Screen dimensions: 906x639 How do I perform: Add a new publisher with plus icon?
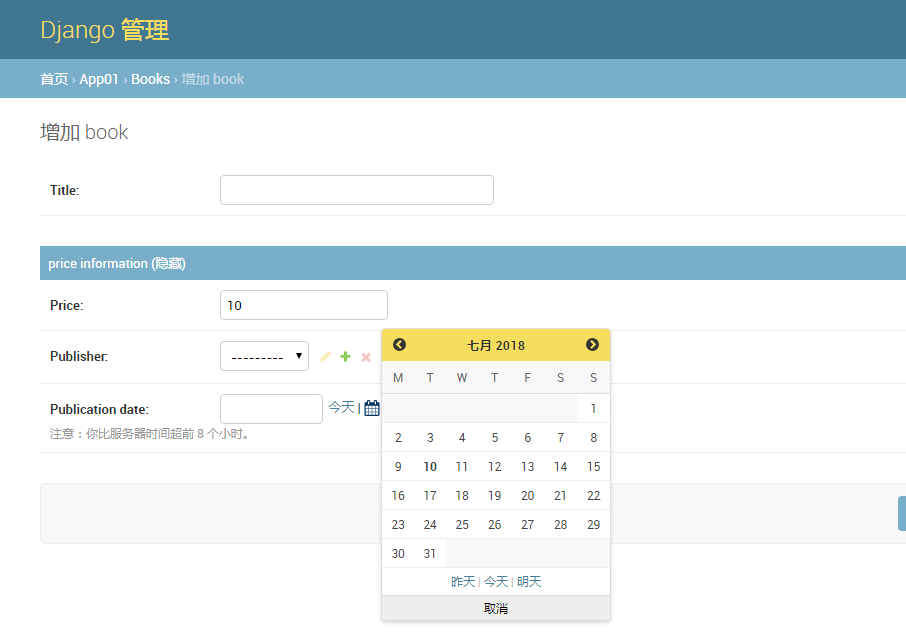point(346,356)
